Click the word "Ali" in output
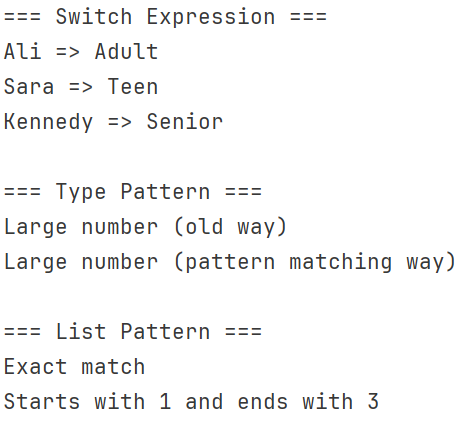This screenshot has width=463, height=430. 22,52
